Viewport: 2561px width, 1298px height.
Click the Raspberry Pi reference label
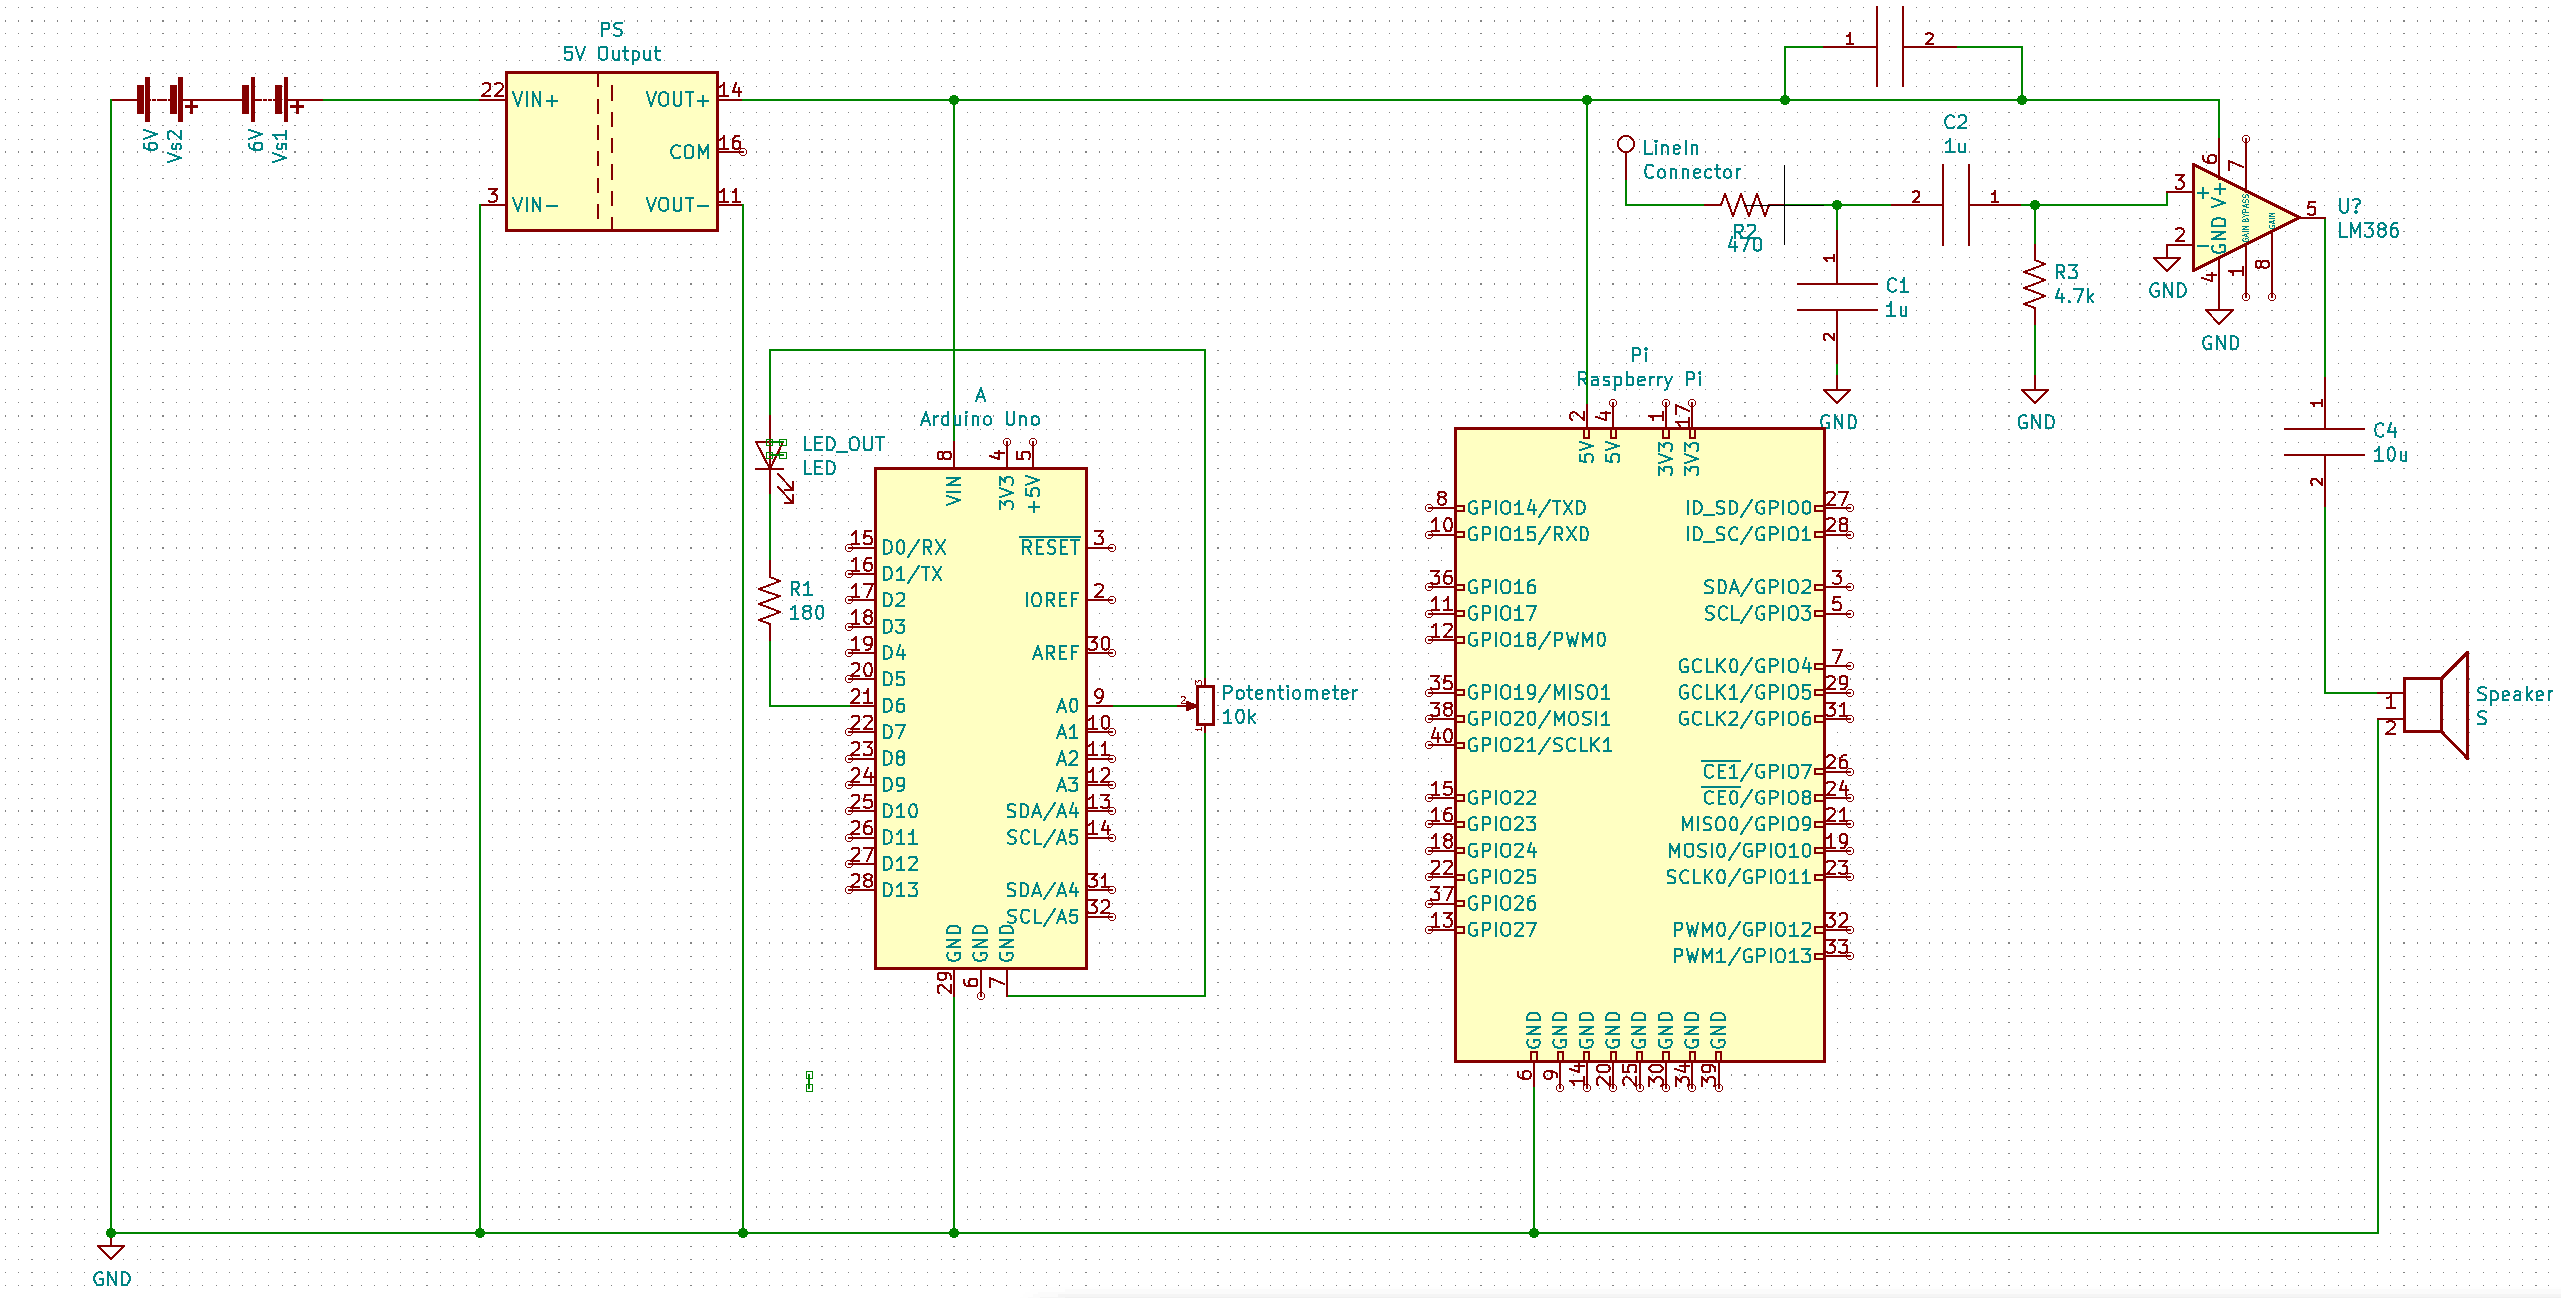point(1639,379)
